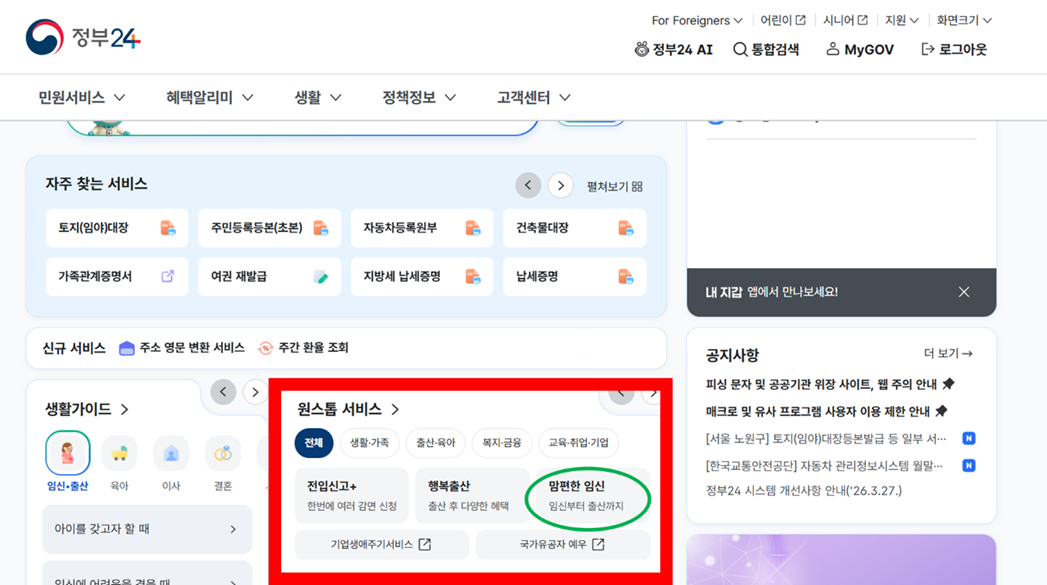Open 어린이 external link icon
The width and height of the screenshot is (1047, 585).
pos(801,20)
